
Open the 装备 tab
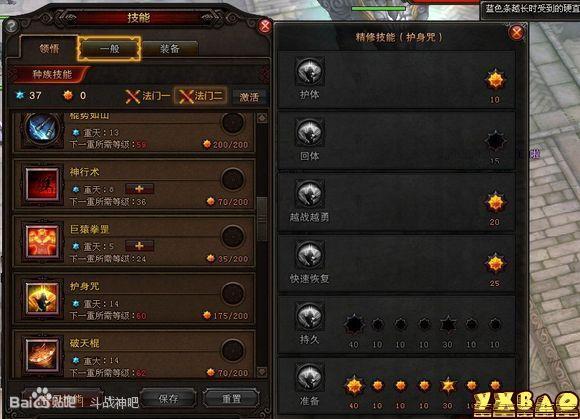[170, 48]
